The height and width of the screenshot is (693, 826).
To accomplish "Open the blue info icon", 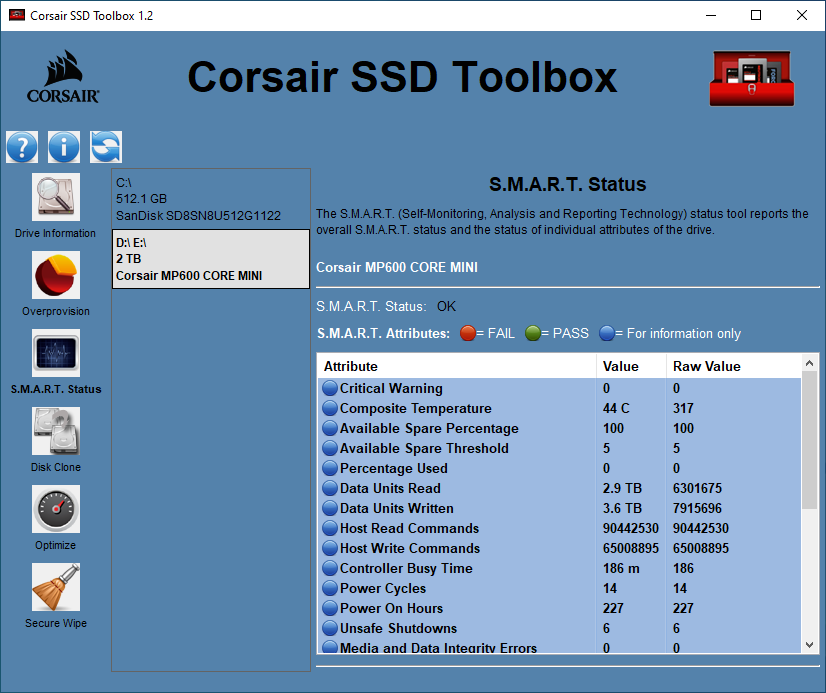I will click(64, 147).
